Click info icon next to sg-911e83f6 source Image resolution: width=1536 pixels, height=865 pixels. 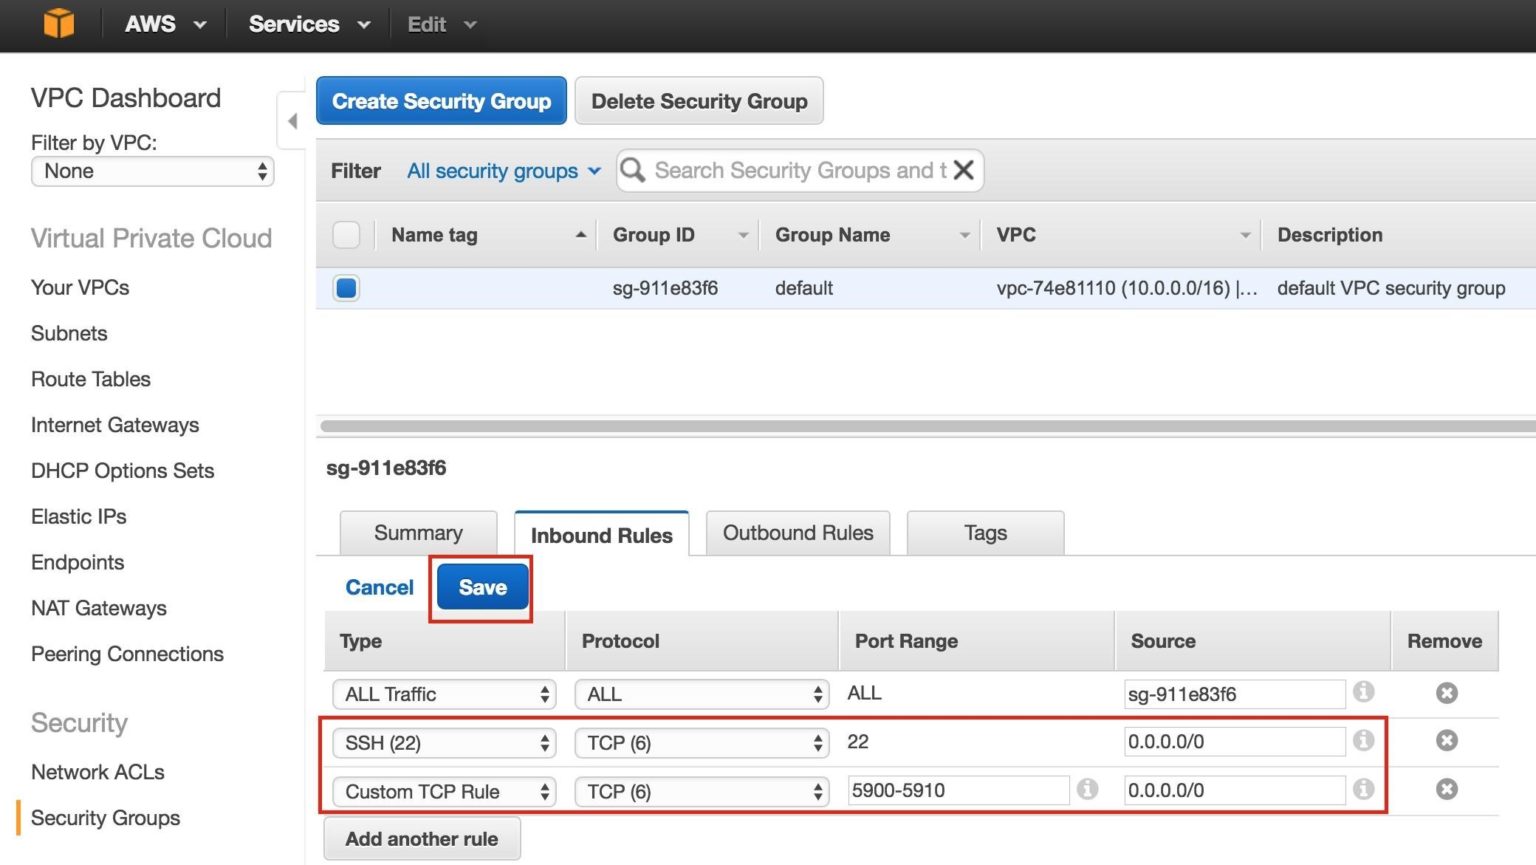coord(1363,692)
